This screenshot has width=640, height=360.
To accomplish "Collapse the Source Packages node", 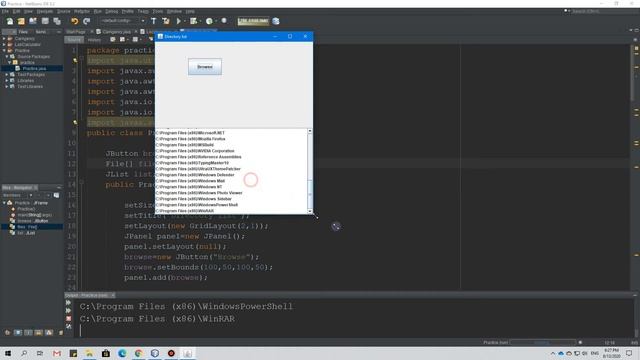I will point(7,56).
